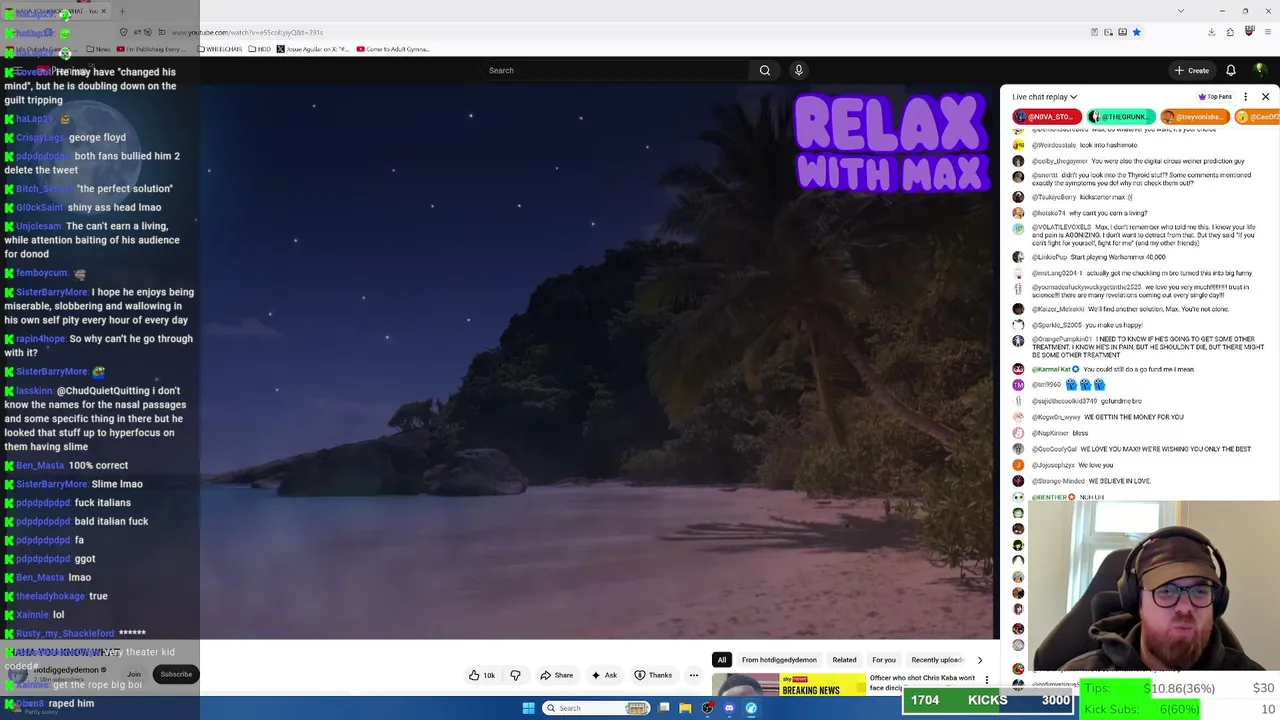
Task: Open Discord from the taskbar
Action: point(729,708)
